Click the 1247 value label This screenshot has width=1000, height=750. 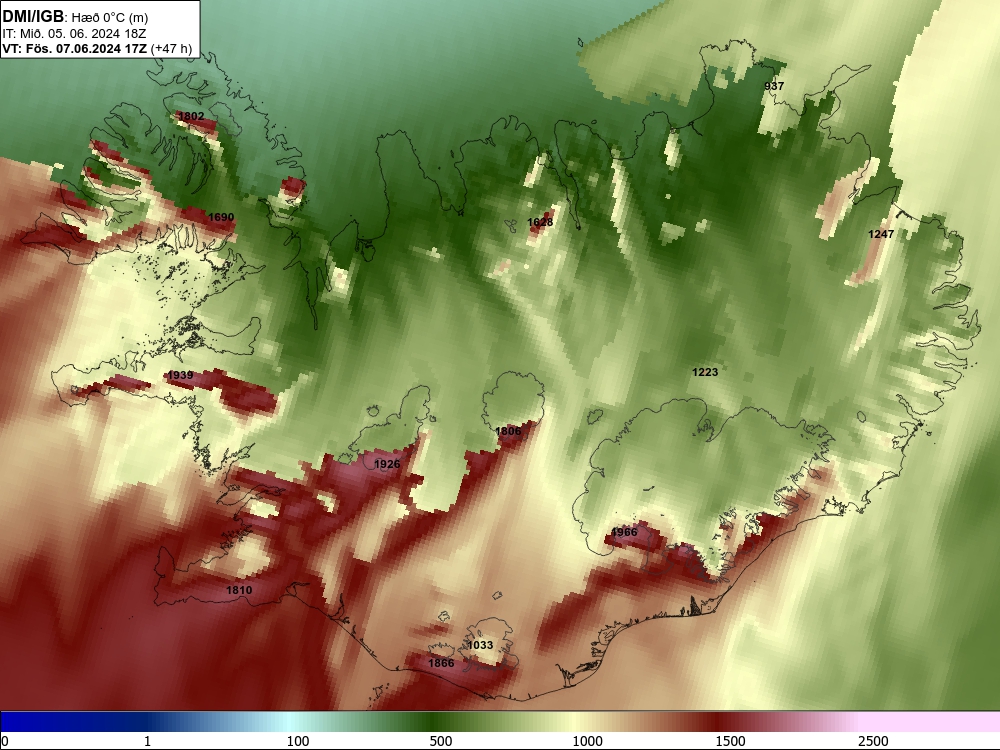pyautogui.click(x=881, y=234)
